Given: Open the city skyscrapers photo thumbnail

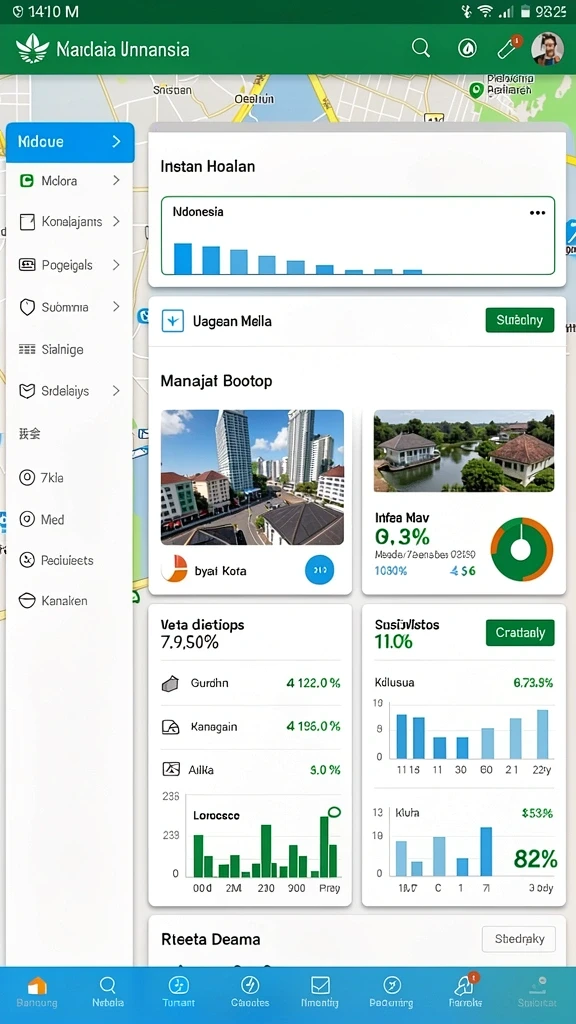Looking at the screenshot, I should point(252,477).
